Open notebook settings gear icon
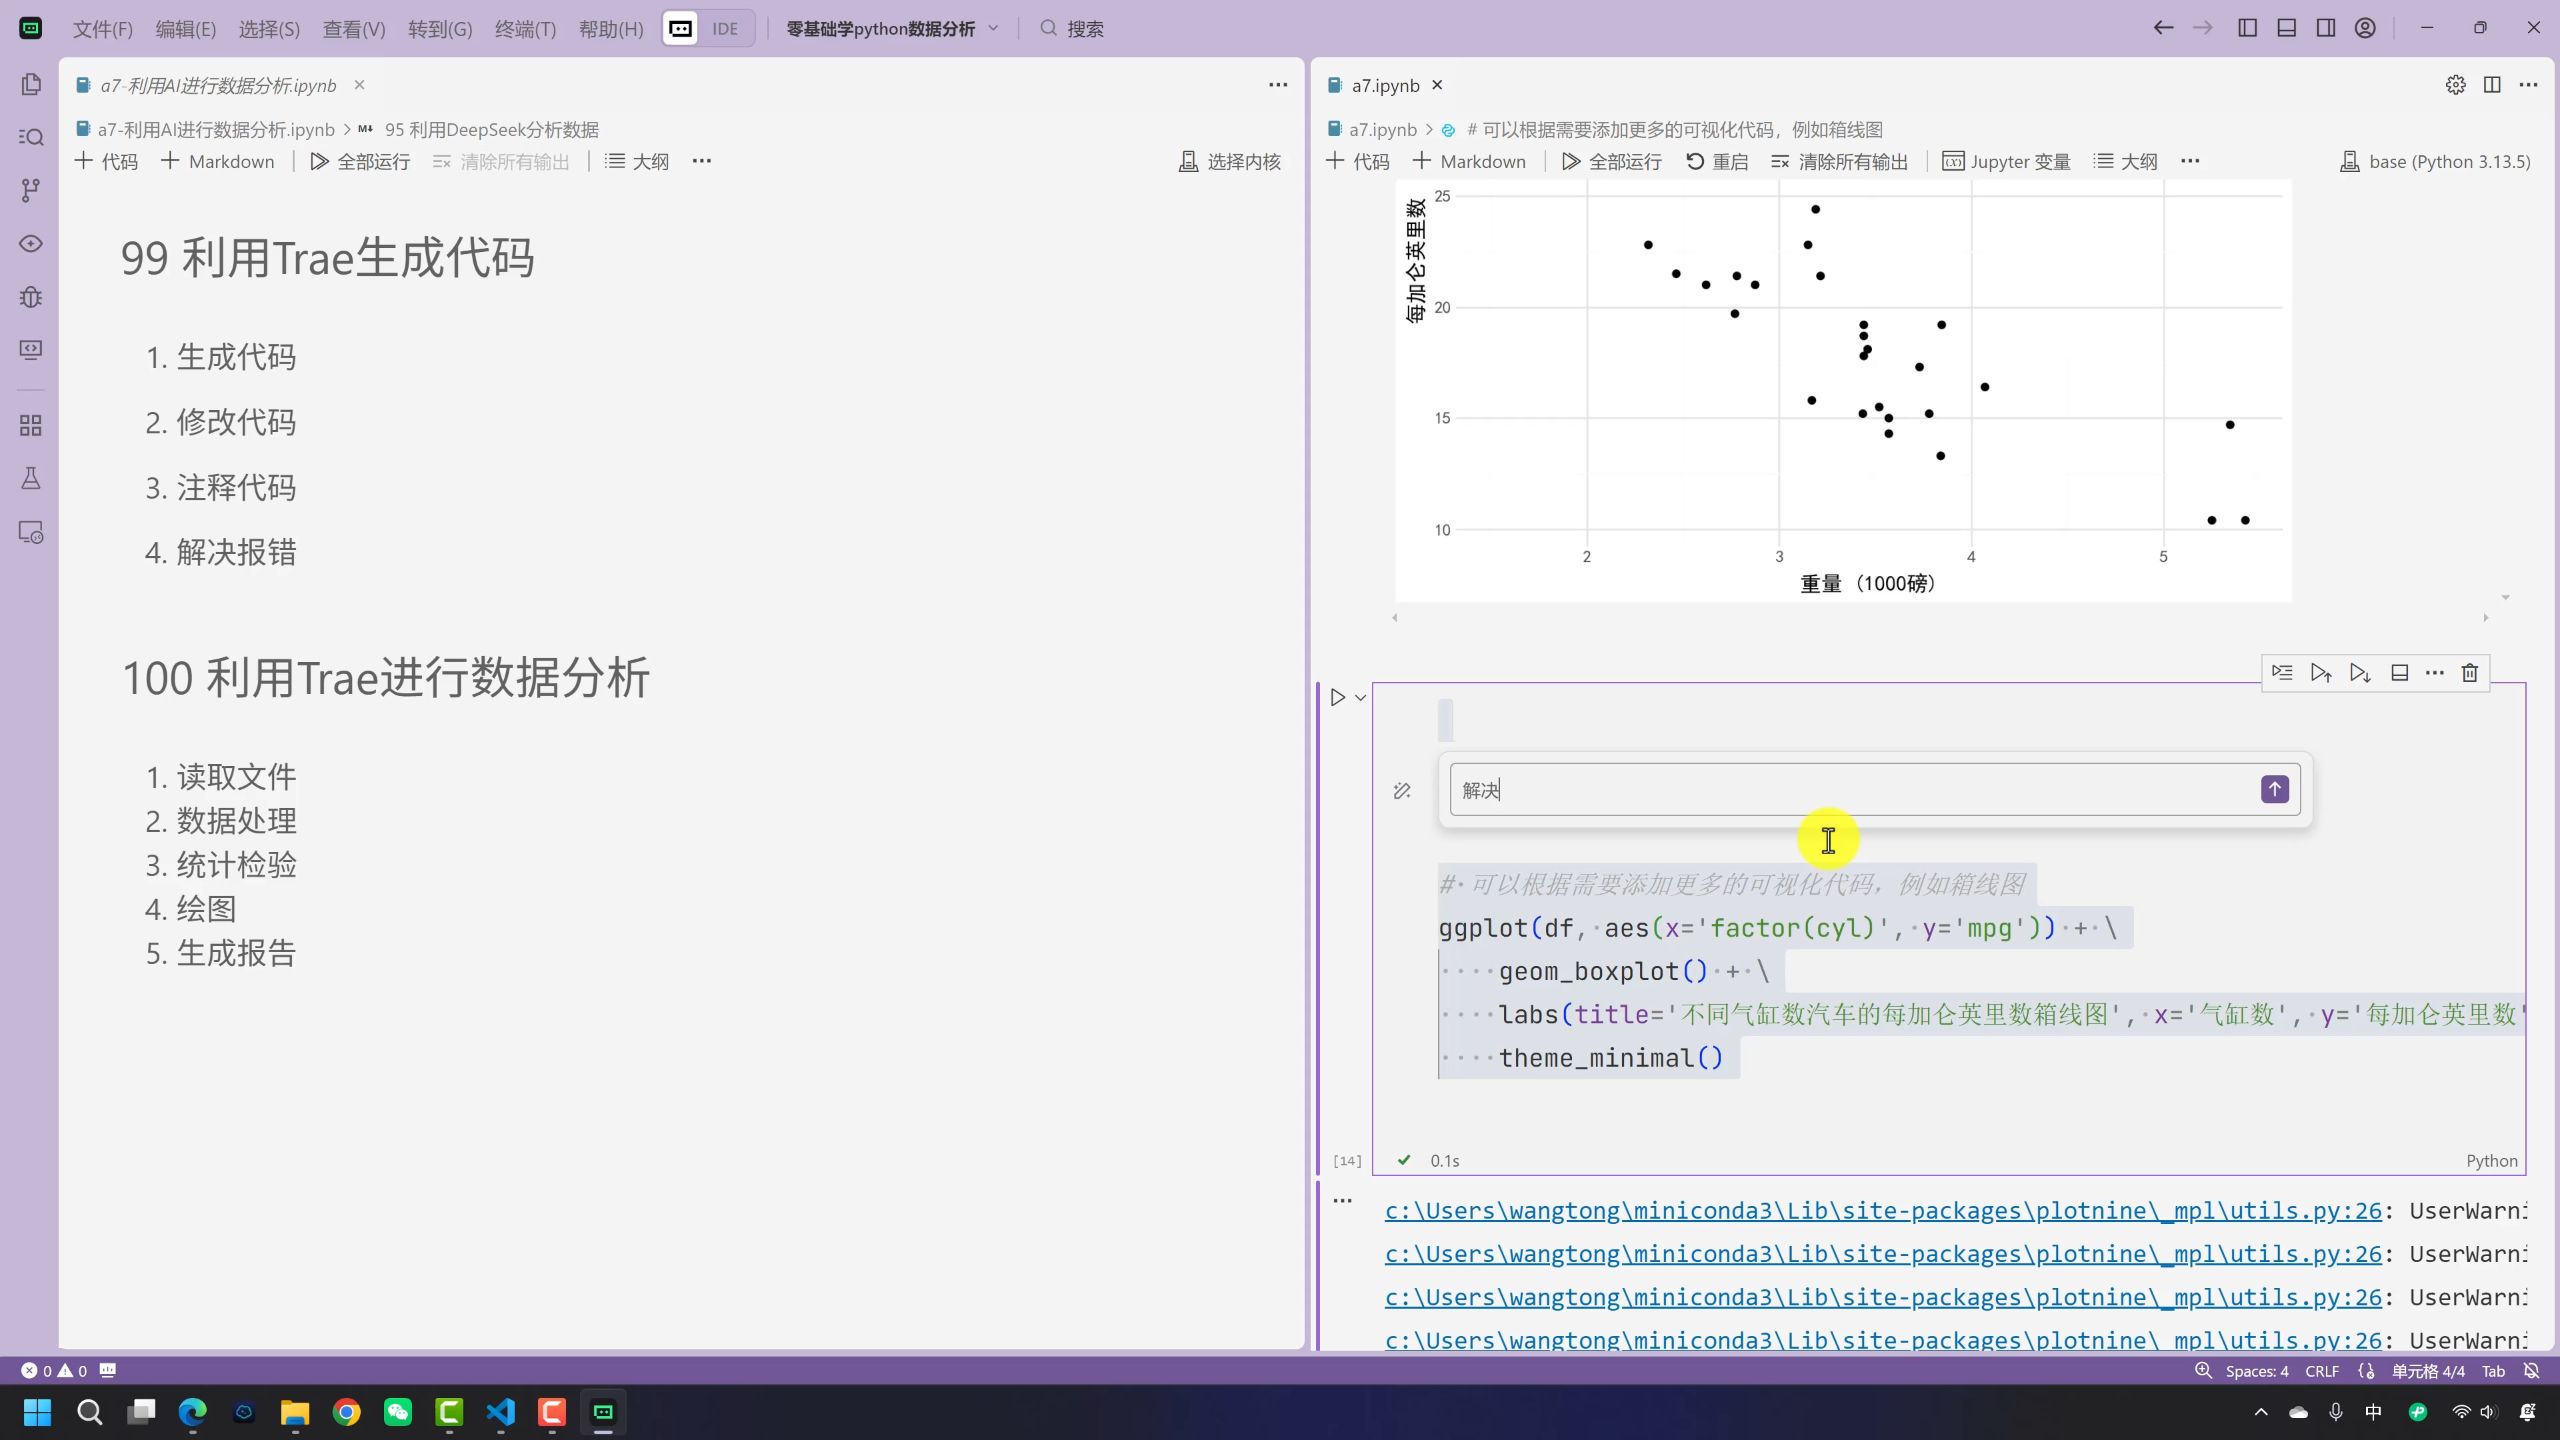This screenshot has width=2560, height=1440. (x=2455, y=85)
